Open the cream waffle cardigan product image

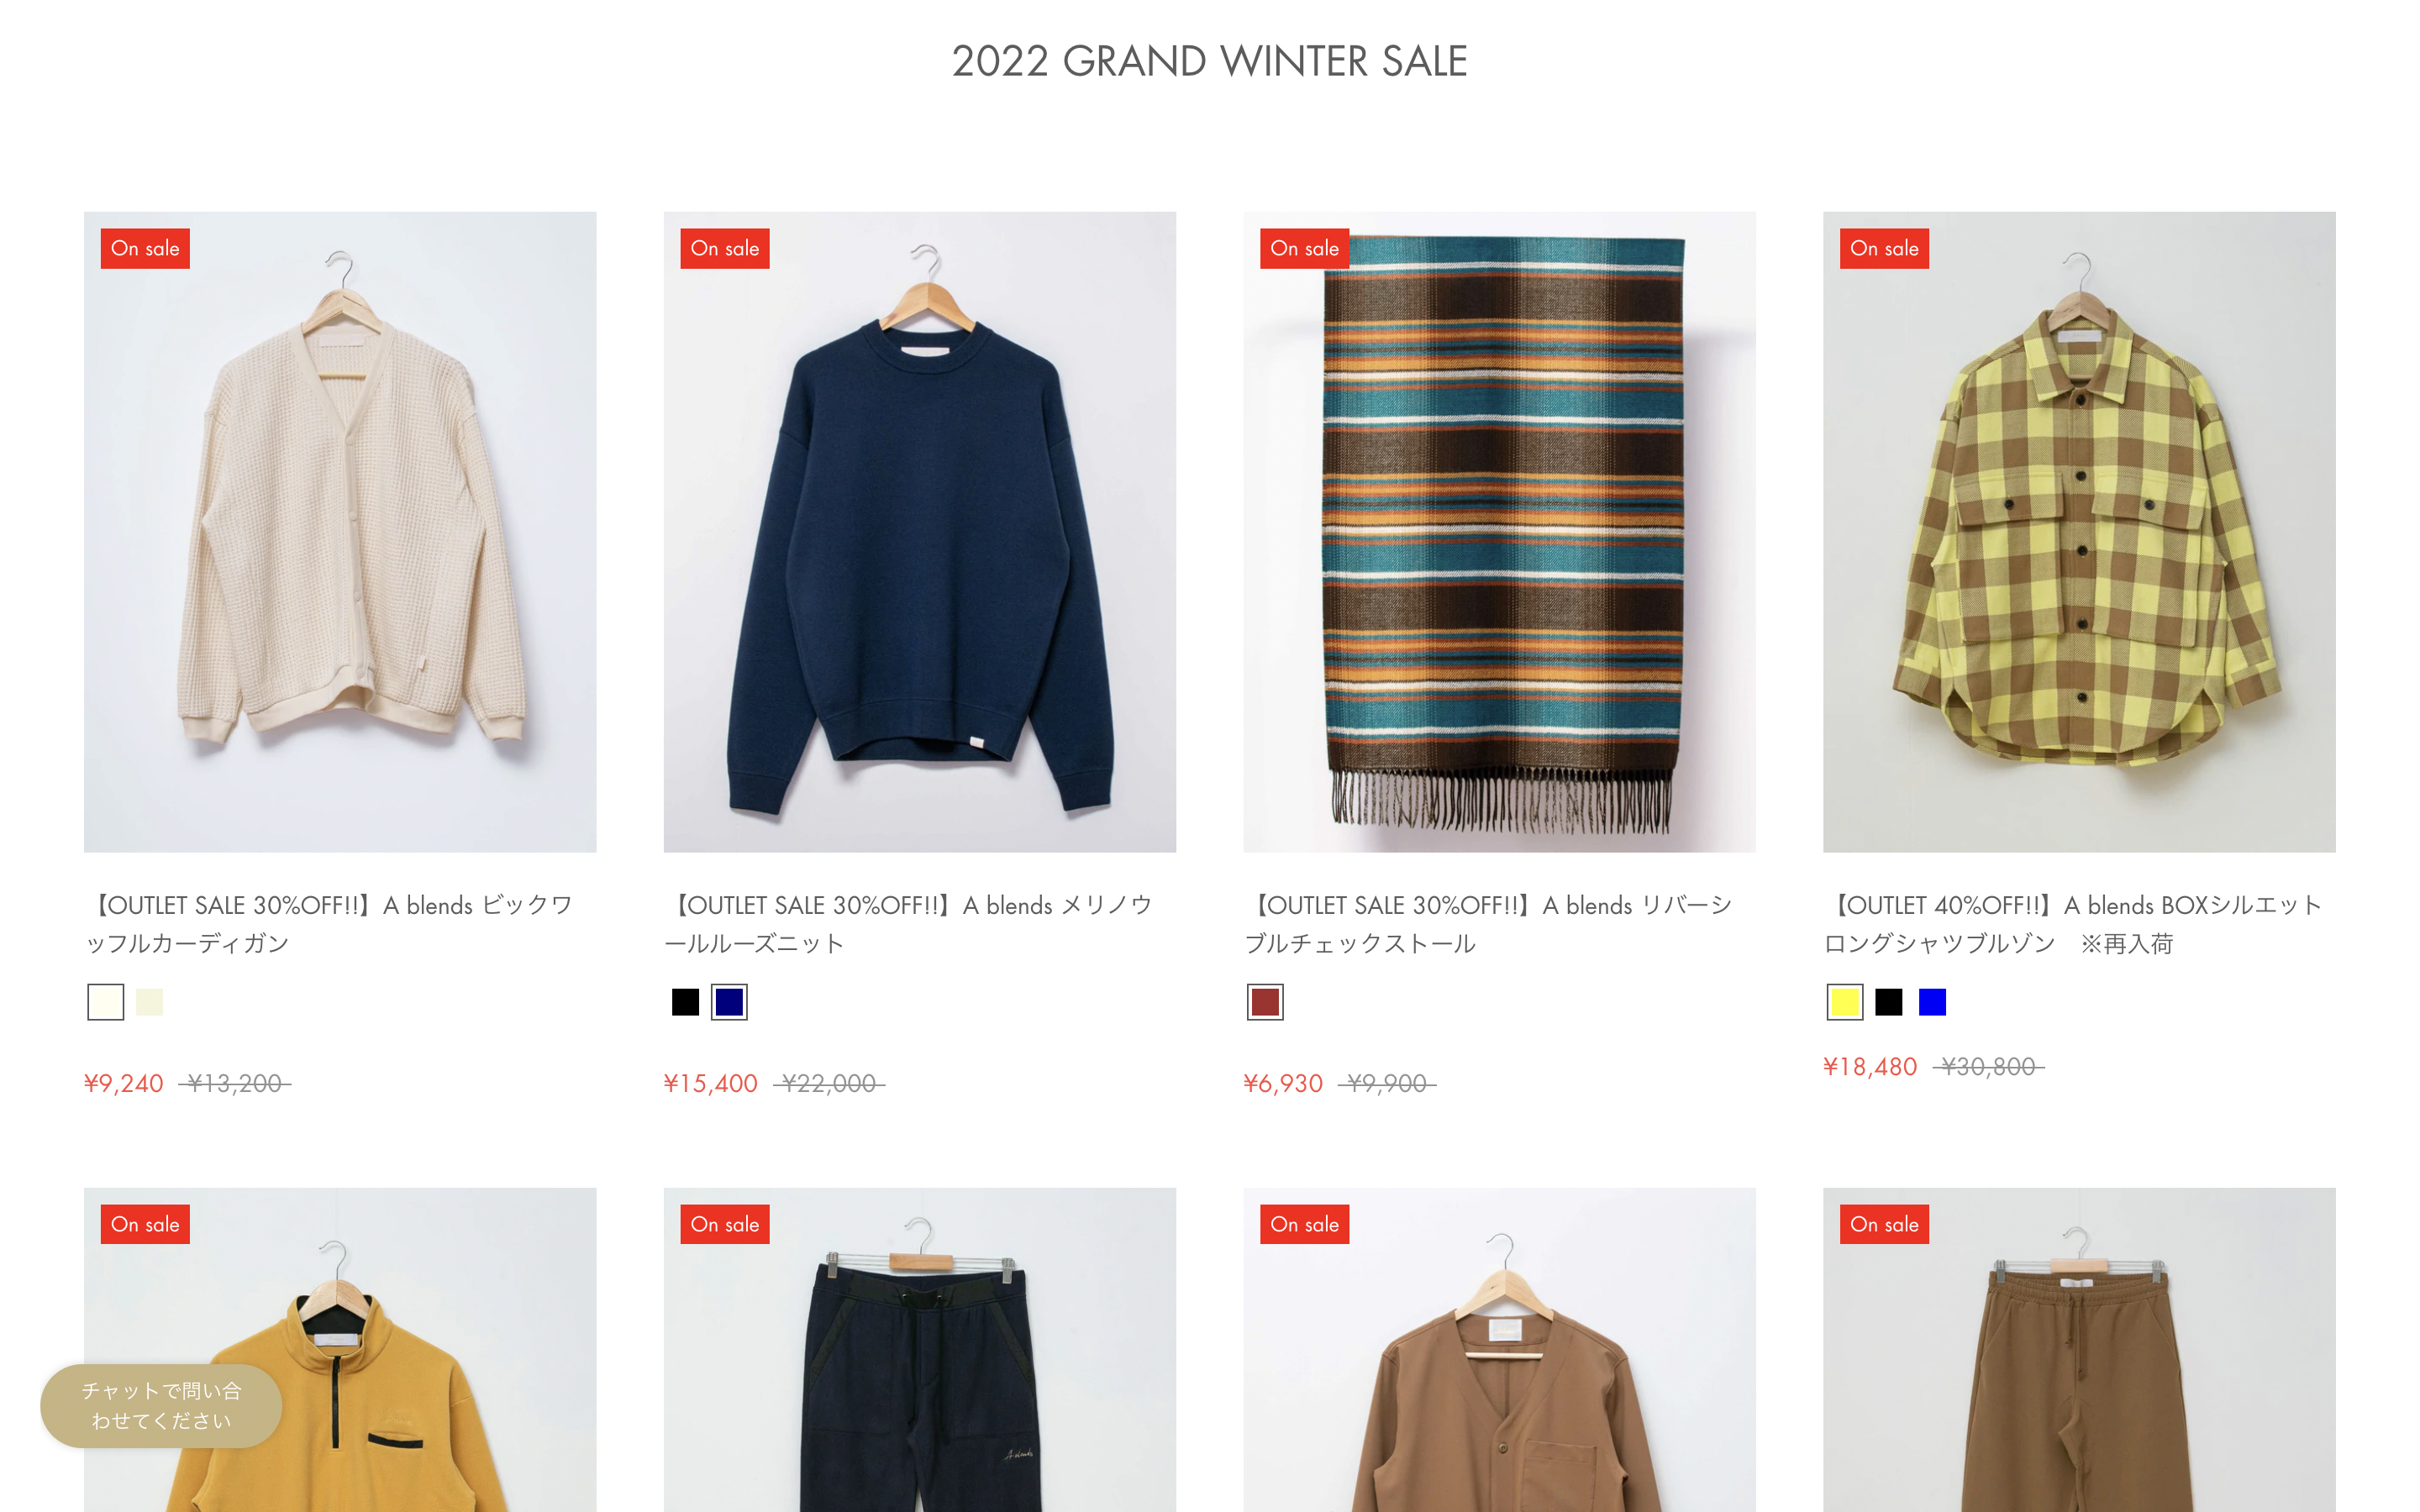[x=340, y=531]
